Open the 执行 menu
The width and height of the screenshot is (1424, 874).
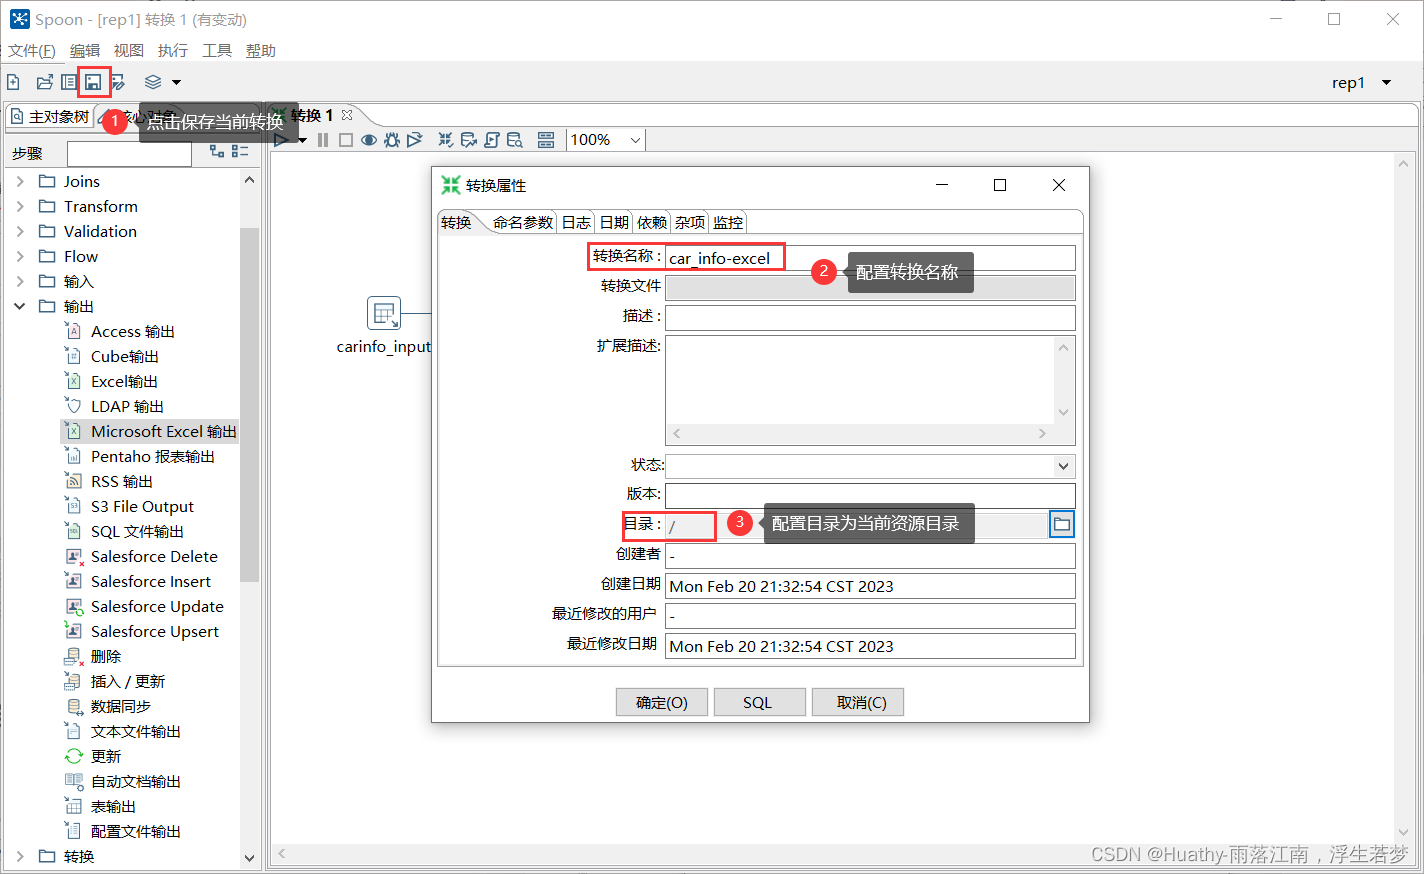tap(173, 50)
